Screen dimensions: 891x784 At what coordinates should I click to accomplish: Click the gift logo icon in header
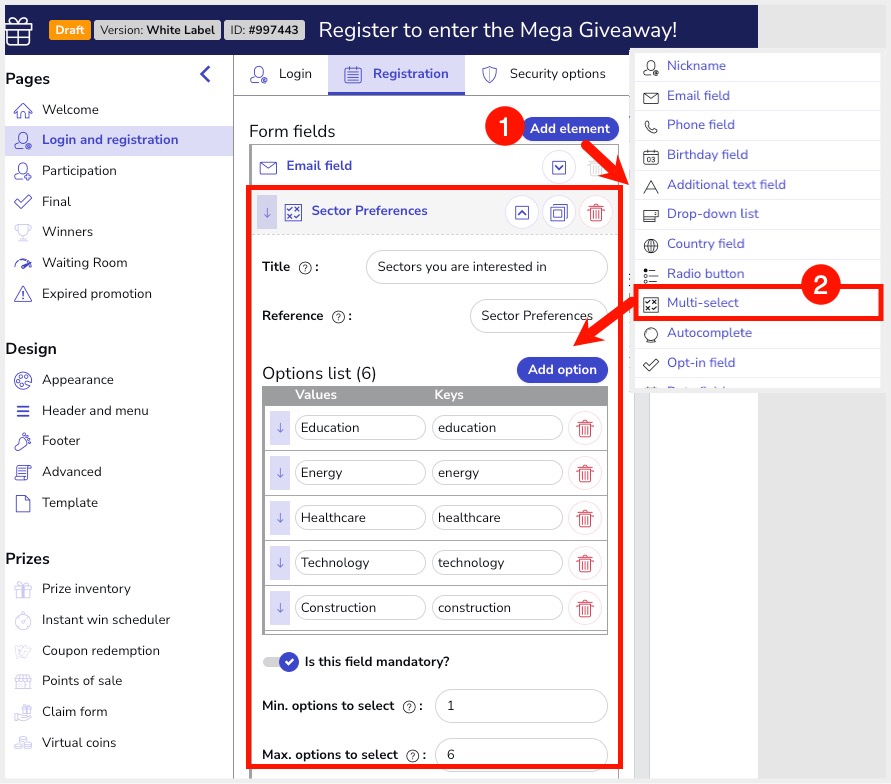[x=19, y=31]
